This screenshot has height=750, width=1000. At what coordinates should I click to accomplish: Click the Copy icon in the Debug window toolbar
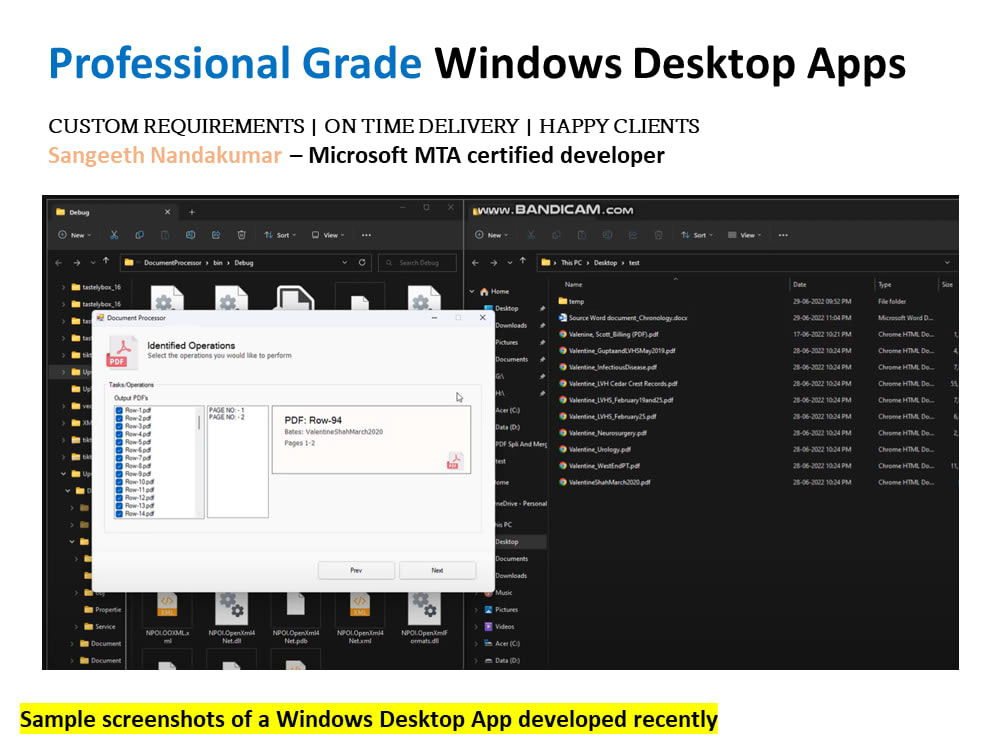140,235
